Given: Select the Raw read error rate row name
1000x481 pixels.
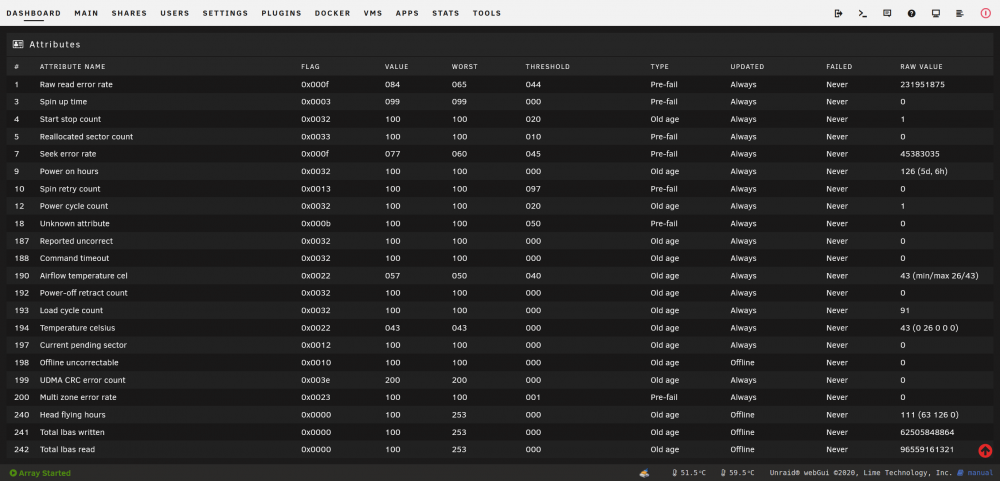Looking at the screenshot, I should tap(76, 84).
